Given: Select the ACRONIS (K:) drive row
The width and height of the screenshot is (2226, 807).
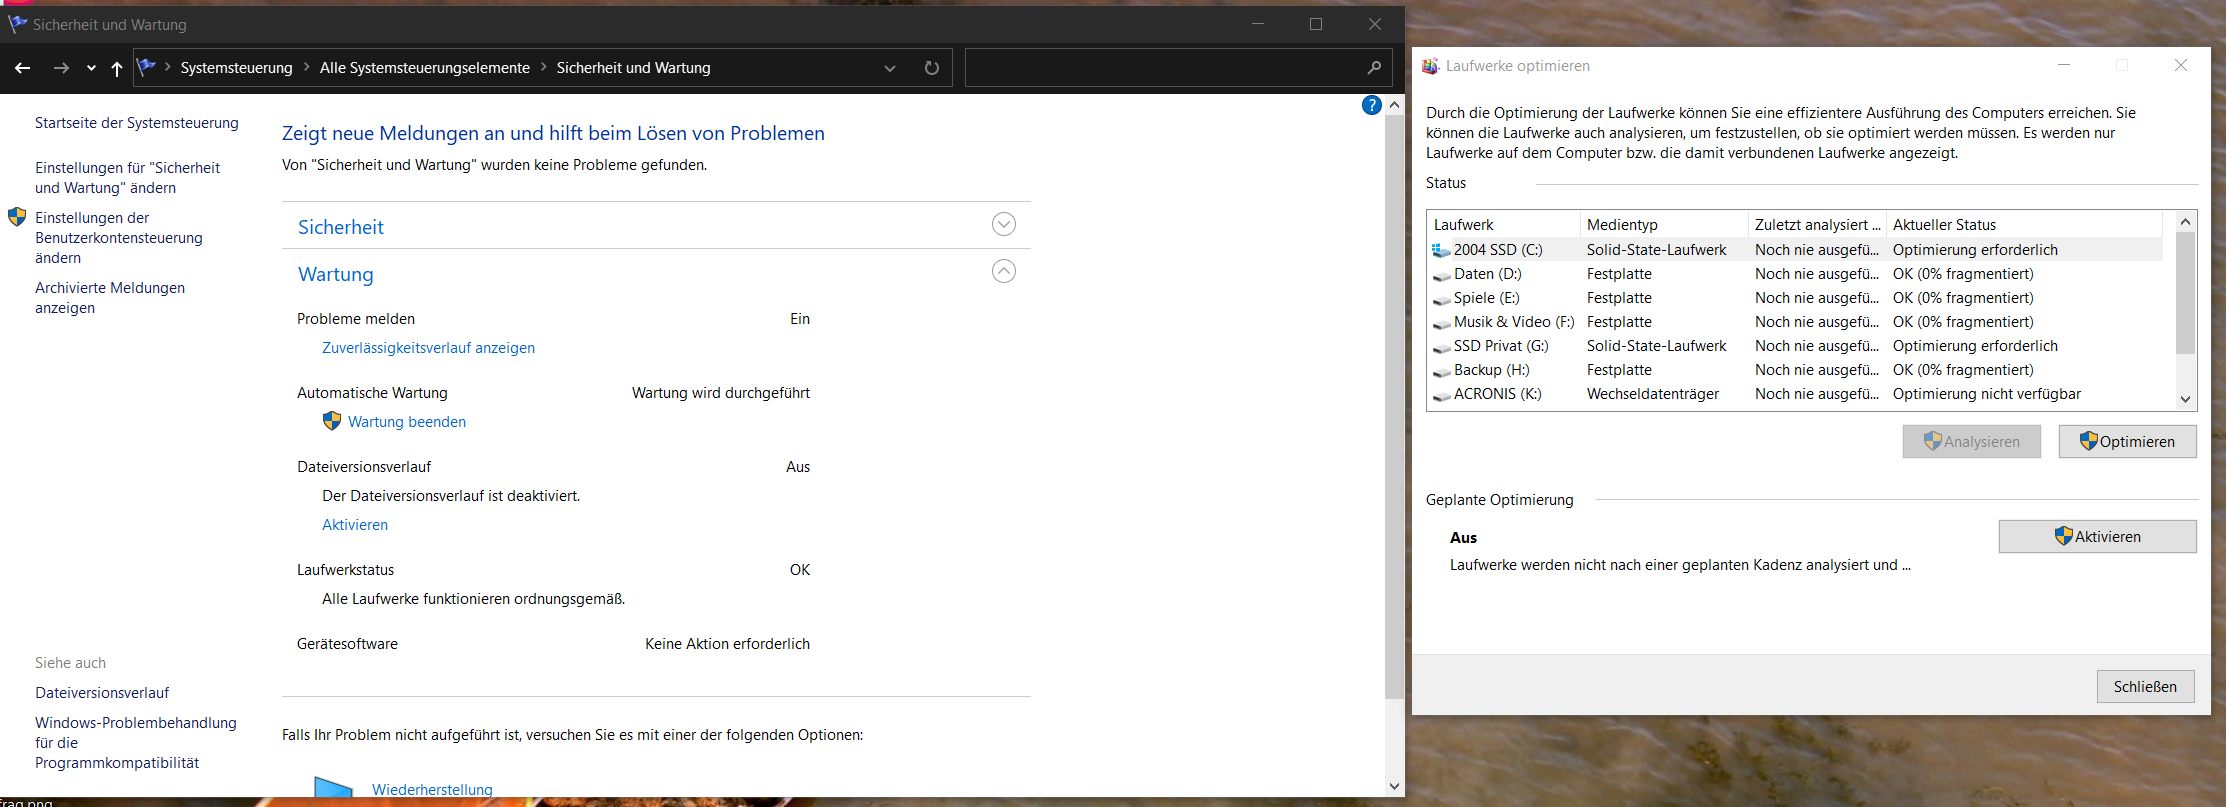Looking at the screenshot, I should coord(1795,394).
